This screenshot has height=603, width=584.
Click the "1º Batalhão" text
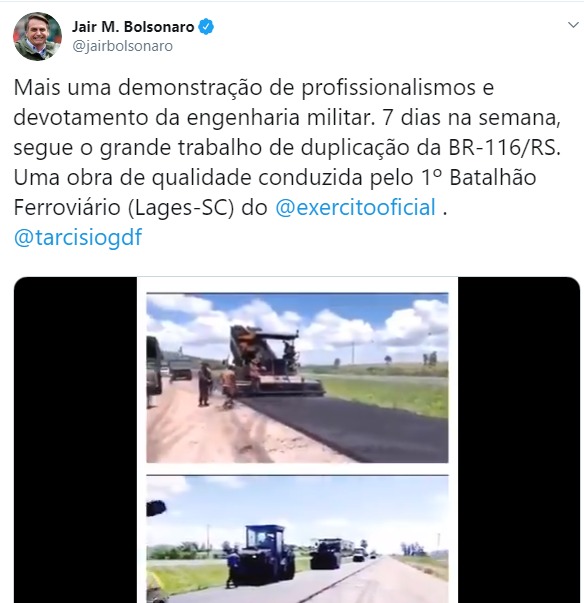coord(478,178)
